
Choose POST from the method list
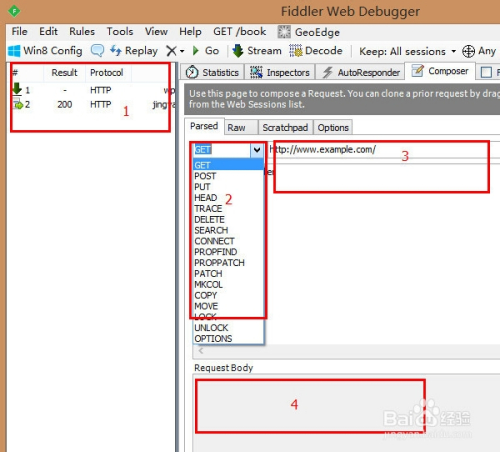(228, 176)
